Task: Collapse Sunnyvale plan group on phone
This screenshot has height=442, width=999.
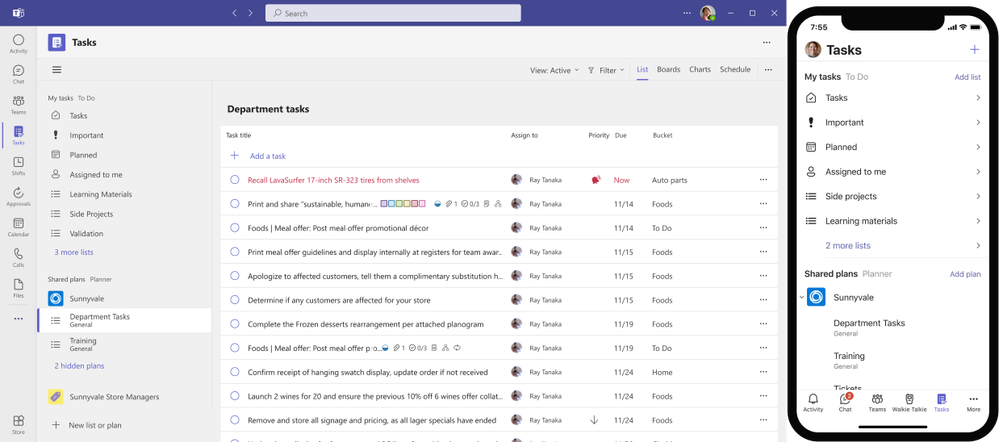Action: [x=802, y=297]
